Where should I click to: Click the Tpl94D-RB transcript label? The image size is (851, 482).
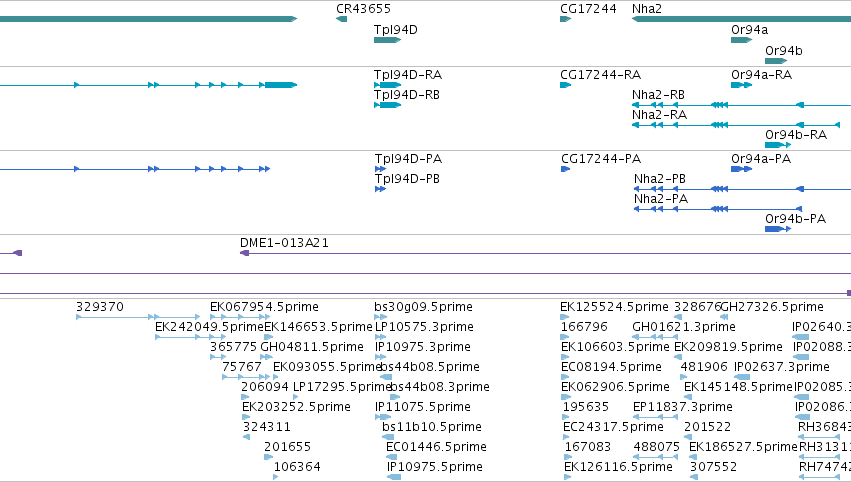click(x=407, y=95)
